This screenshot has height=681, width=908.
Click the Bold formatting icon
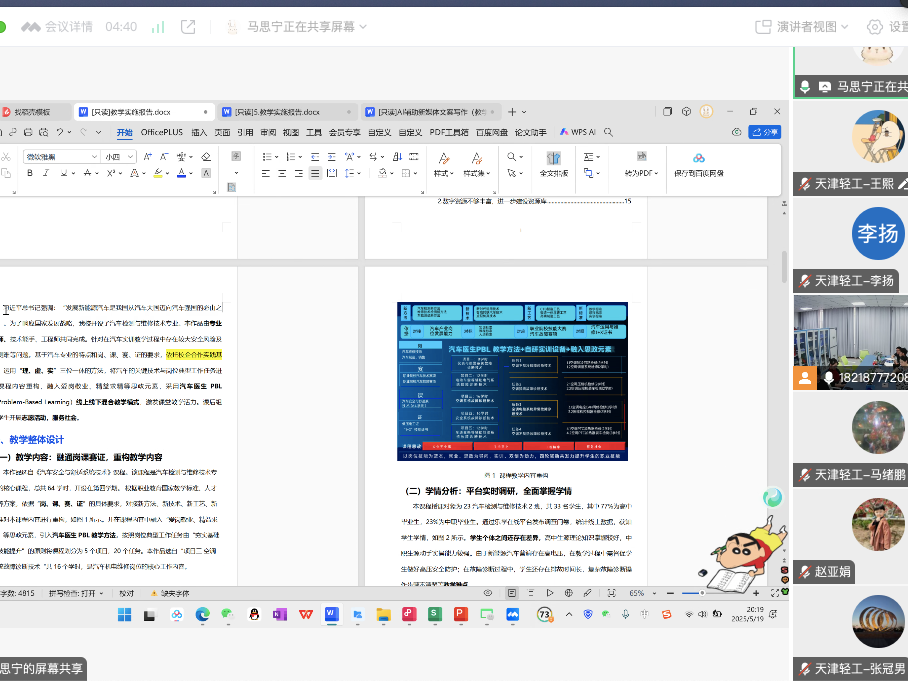[30, 173]
